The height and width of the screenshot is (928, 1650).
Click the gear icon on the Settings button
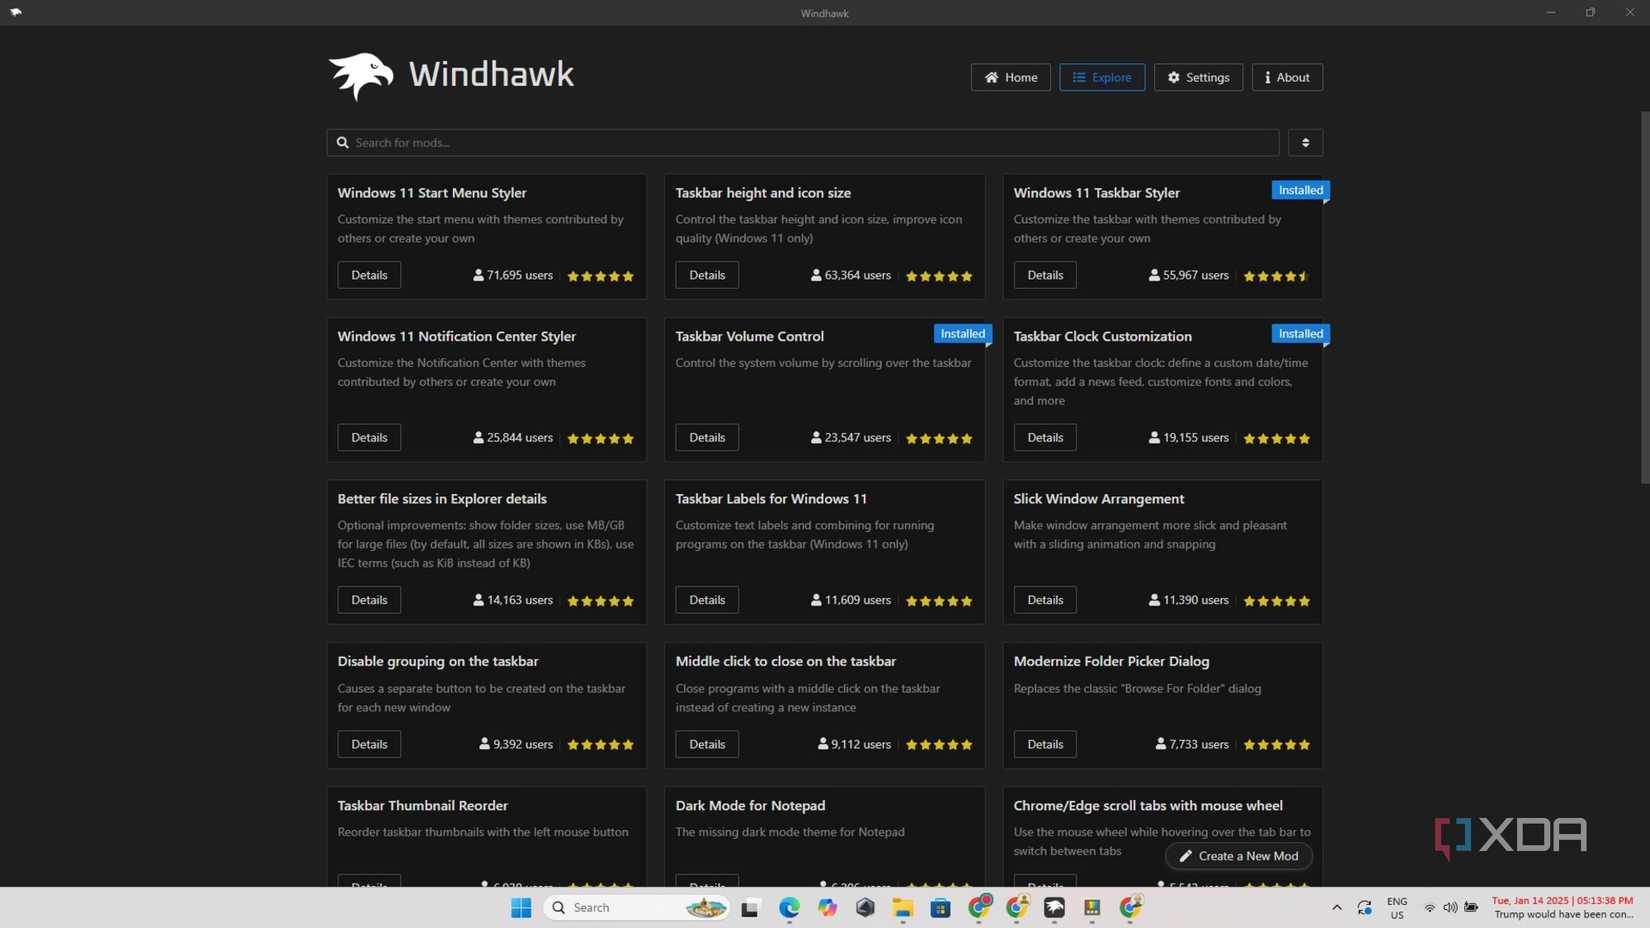[1174, 77]
